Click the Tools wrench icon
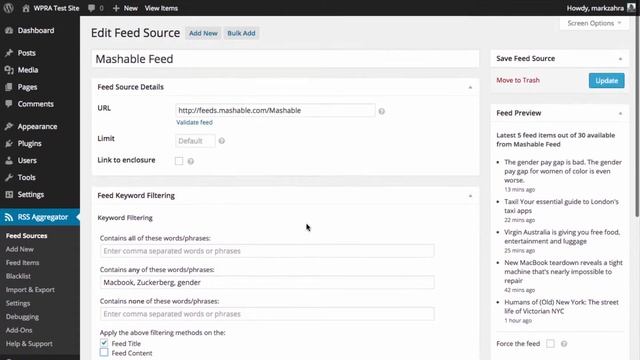The image size is (640, 360). (9, 178)
